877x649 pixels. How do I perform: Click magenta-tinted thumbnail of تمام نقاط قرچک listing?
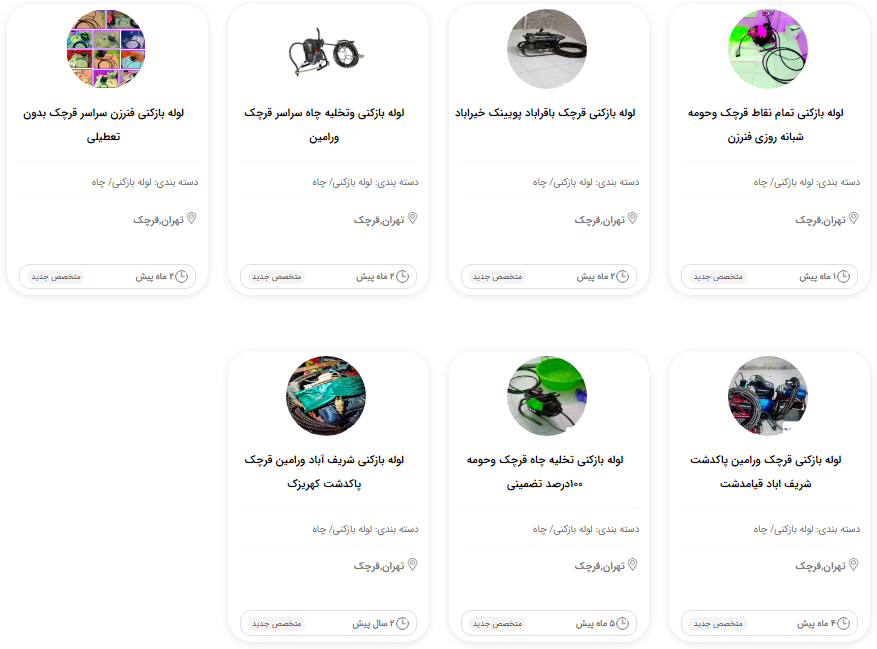pyautogui.click(x=768, y=49)
